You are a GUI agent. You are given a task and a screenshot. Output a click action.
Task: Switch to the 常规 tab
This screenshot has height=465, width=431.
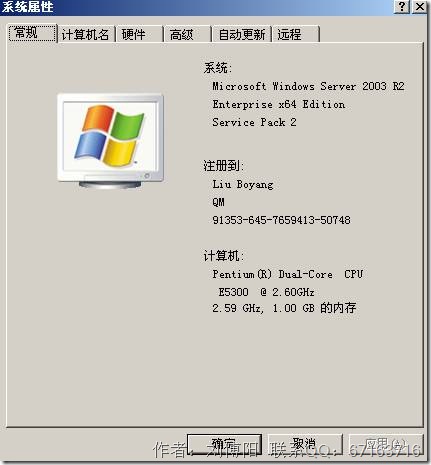click(x=32, y=33)
